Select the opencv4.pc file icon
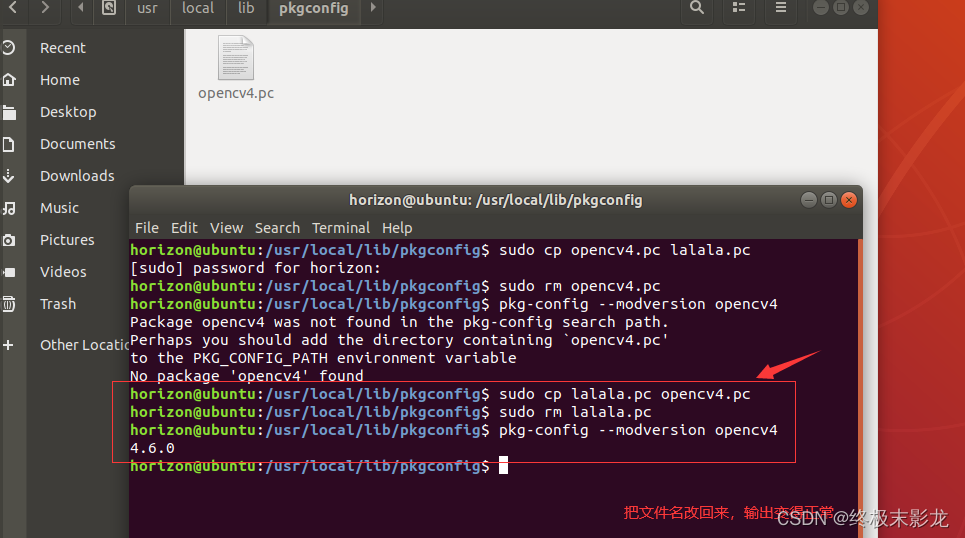 click(236, 58)
